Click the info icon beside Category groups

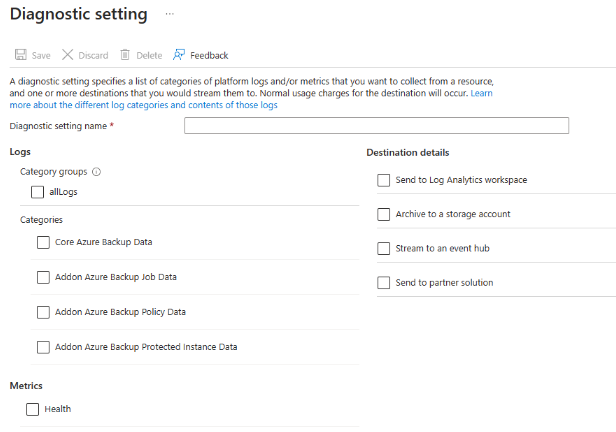click(x=96, y=172)
